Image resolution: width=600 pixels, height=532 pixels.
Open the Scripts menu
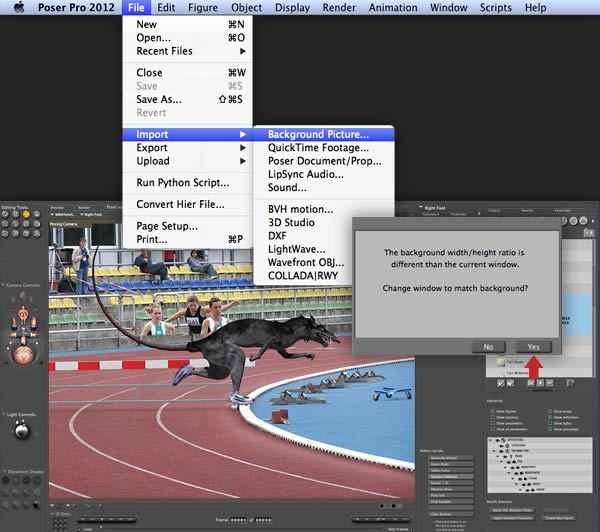[x=496, y=7]
